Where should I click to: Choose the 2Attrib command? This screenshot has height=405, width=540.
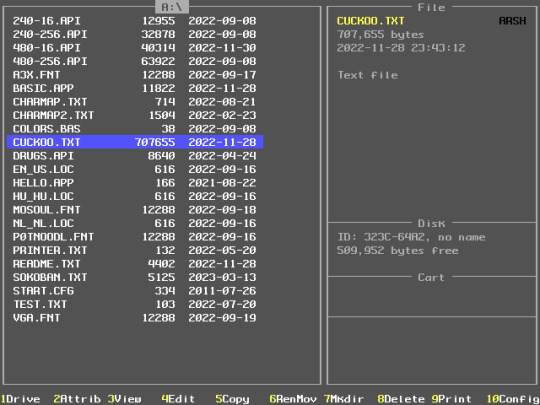click(77, 399)
